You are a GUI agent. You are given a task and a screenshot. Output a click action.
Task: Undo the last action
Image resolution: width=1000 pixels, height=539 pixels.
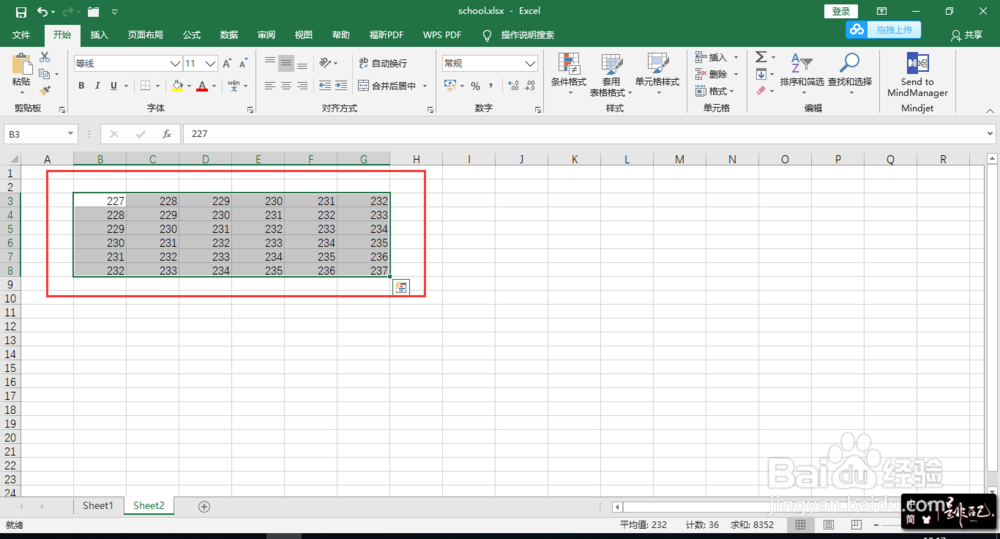(x=42, y=11)
